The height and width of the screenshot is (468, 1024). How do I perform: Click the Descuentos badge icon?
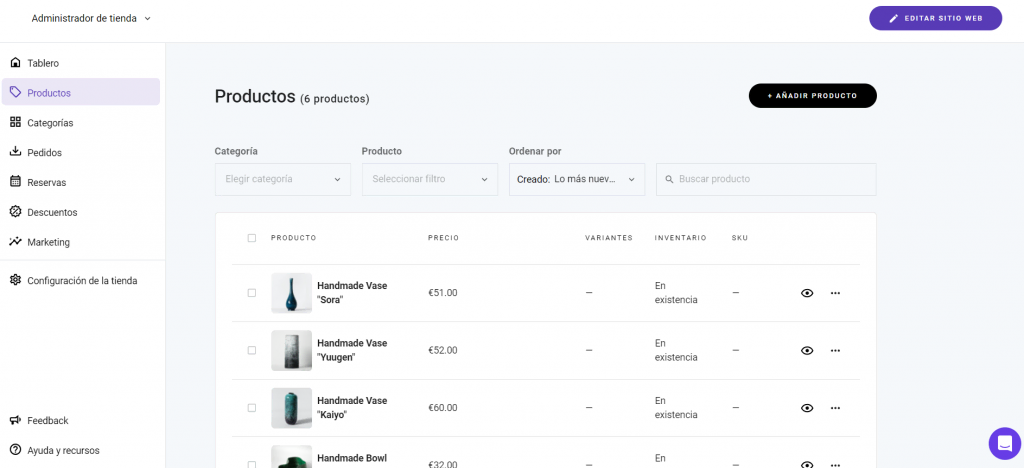pyautogui.click(x=15, y=212)
